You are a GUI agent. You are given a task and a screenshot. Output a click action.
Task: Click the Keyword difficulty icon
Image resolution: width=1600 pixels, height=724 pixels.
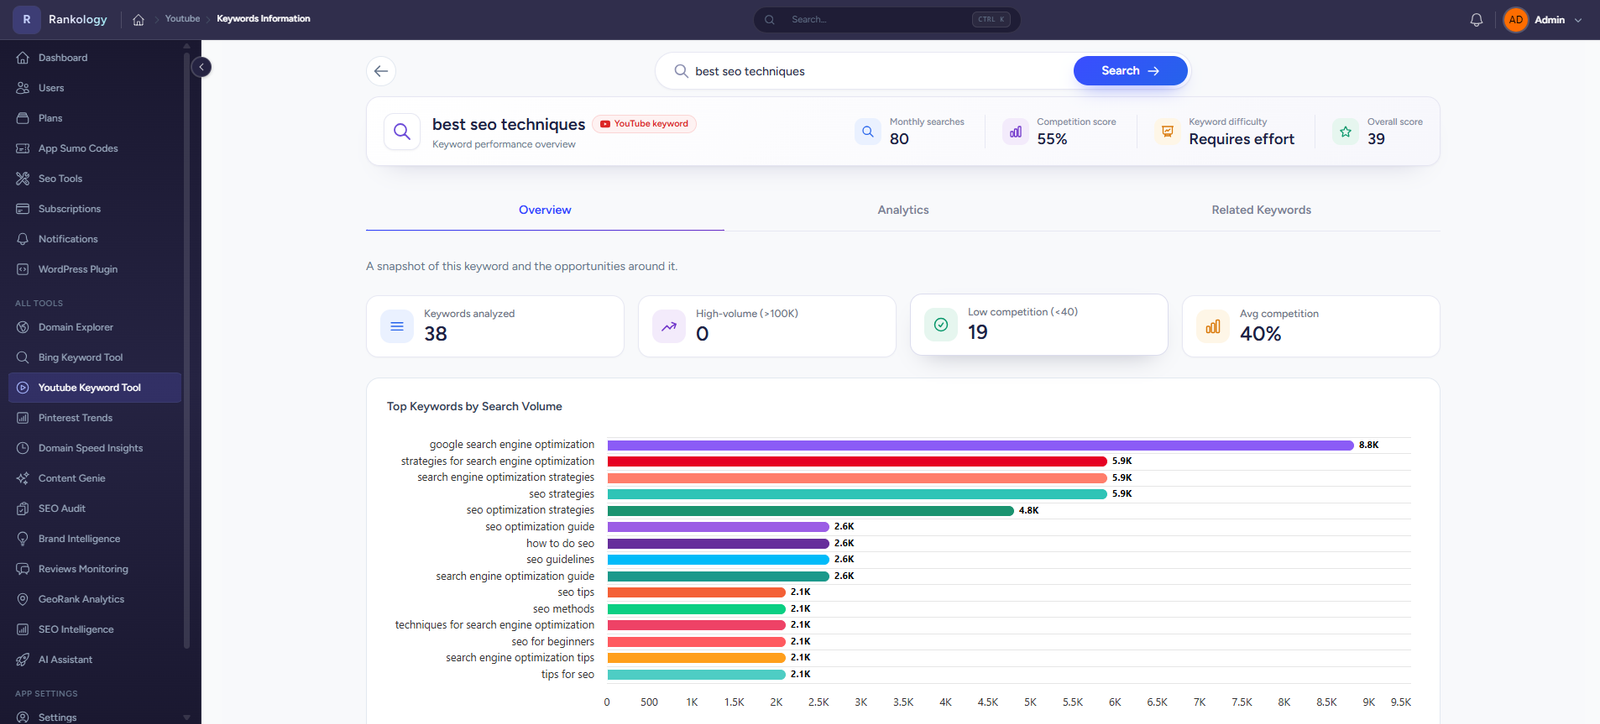click(1167, 131)
